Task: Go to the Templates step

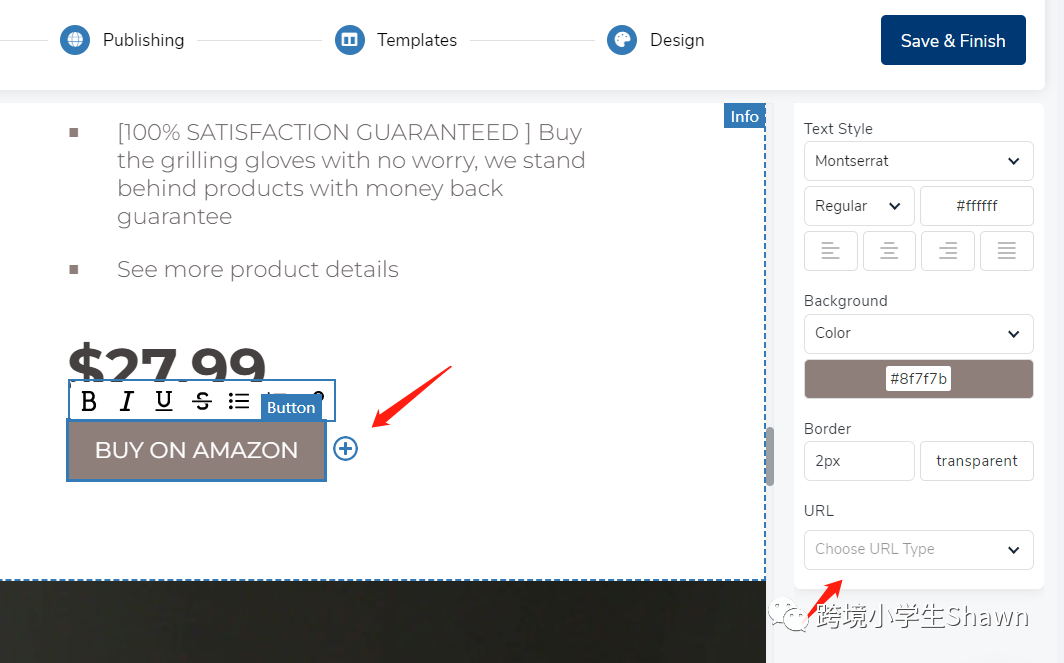Action: 417,40
